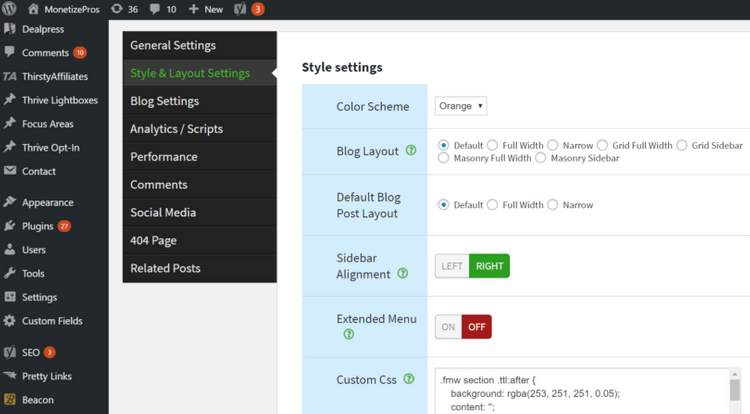
Task: Click the help icon under Extended Menu
Action: click(x=349, y=334)
